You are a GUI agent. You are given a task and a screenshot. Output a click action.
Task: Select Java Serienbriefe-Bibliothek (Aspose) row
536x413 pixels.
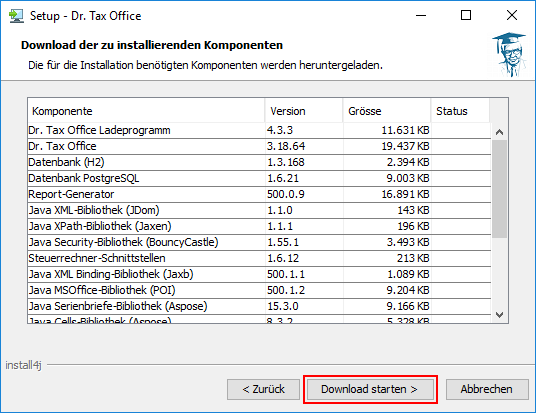(259, 306)
